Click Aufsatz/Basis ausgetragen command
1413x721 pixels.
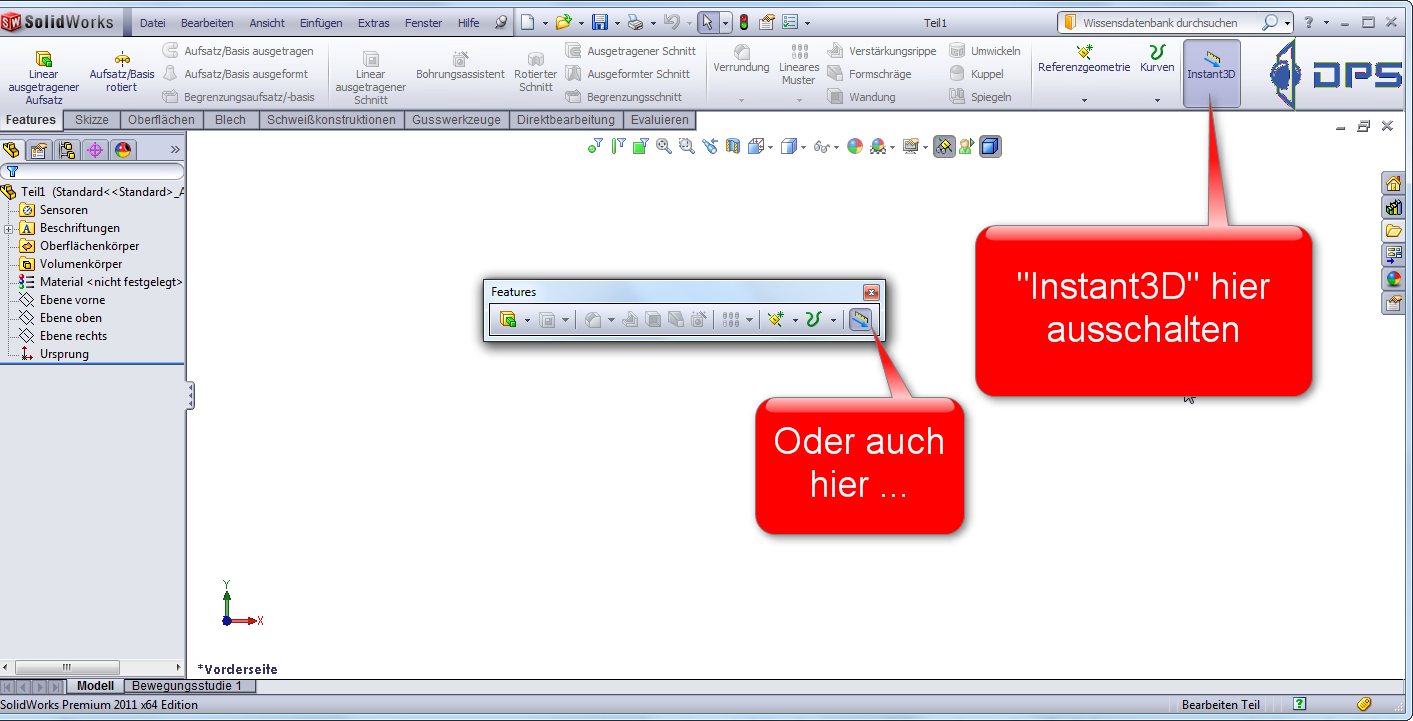(238, 51)
